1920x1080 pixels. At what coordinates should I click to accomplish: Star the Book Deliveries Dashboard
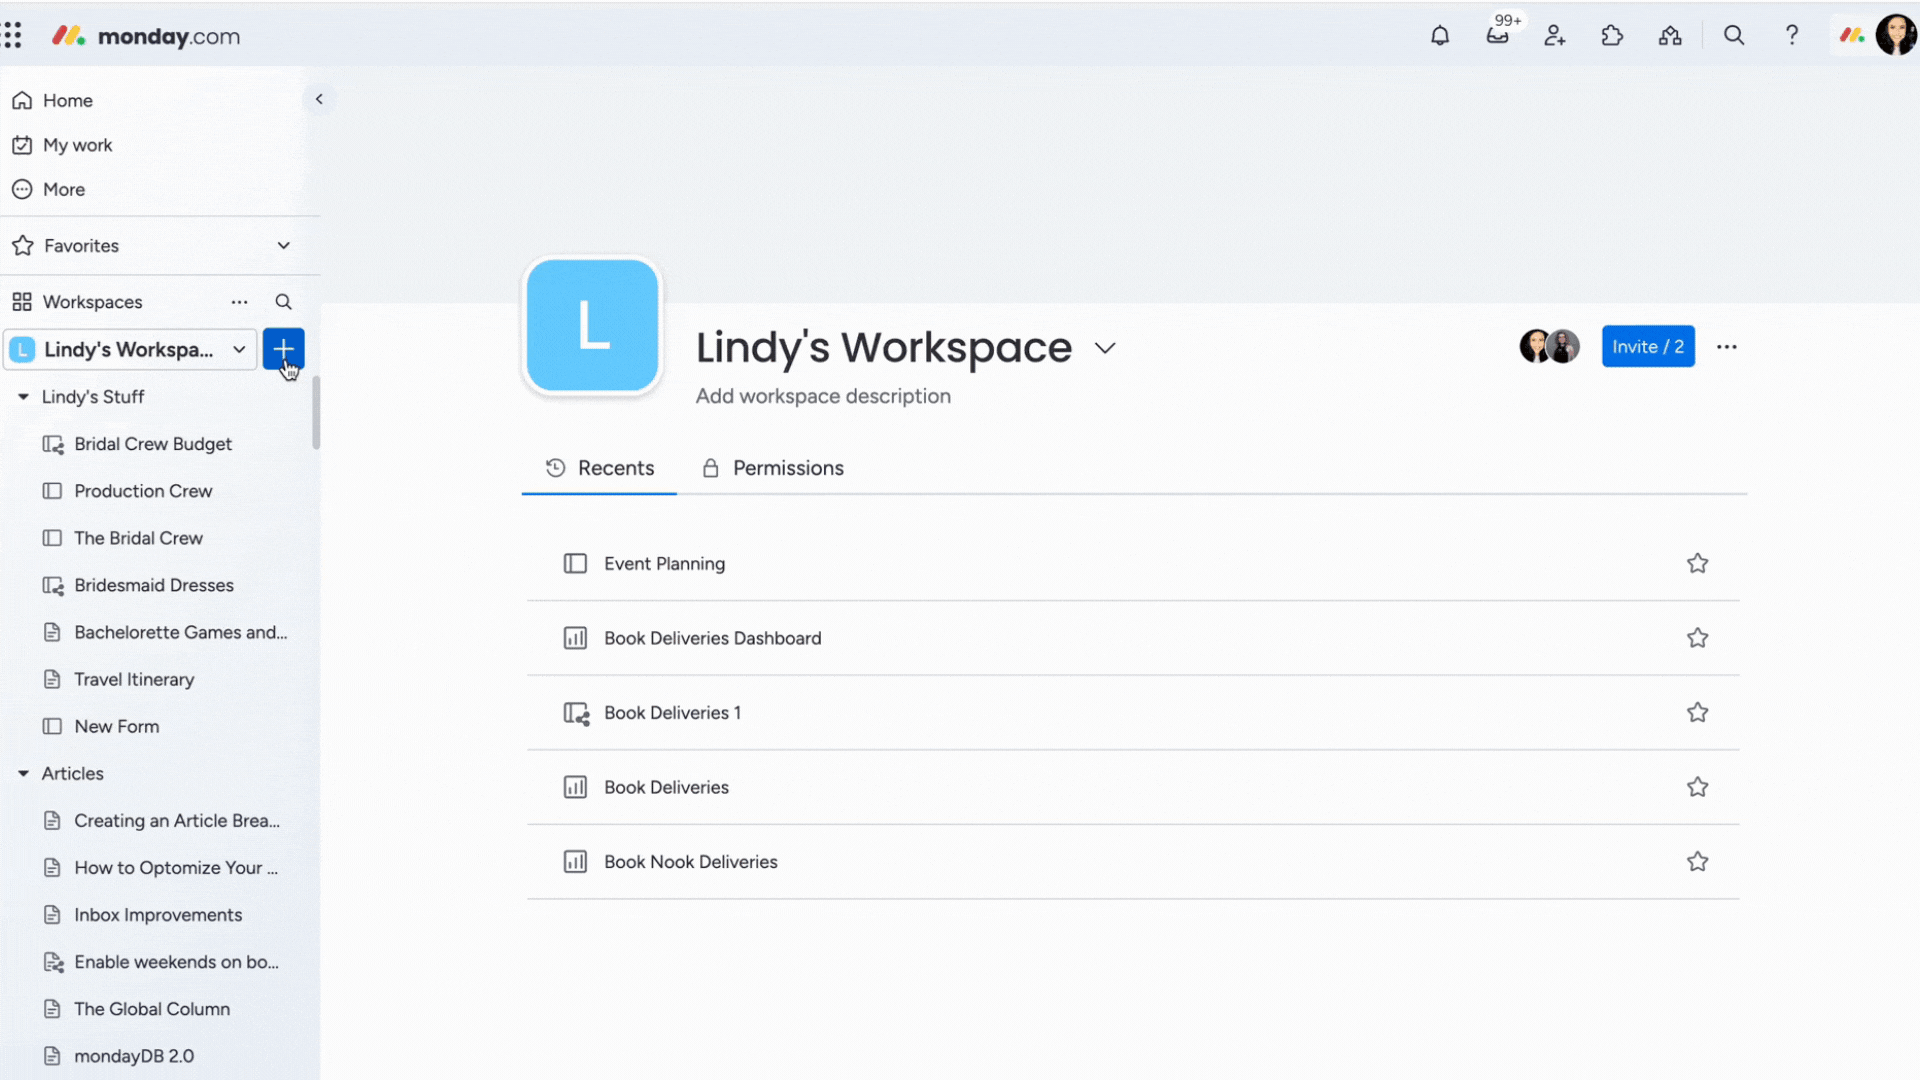tap(1697, 638)
